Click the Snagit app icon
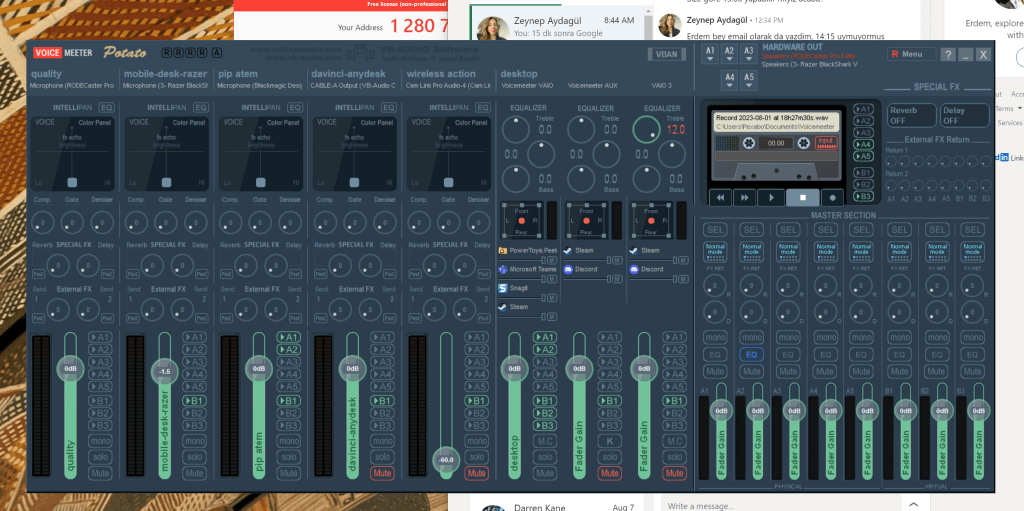The image size is (1024, 511). pyautogui.click(x=503, y=288)
